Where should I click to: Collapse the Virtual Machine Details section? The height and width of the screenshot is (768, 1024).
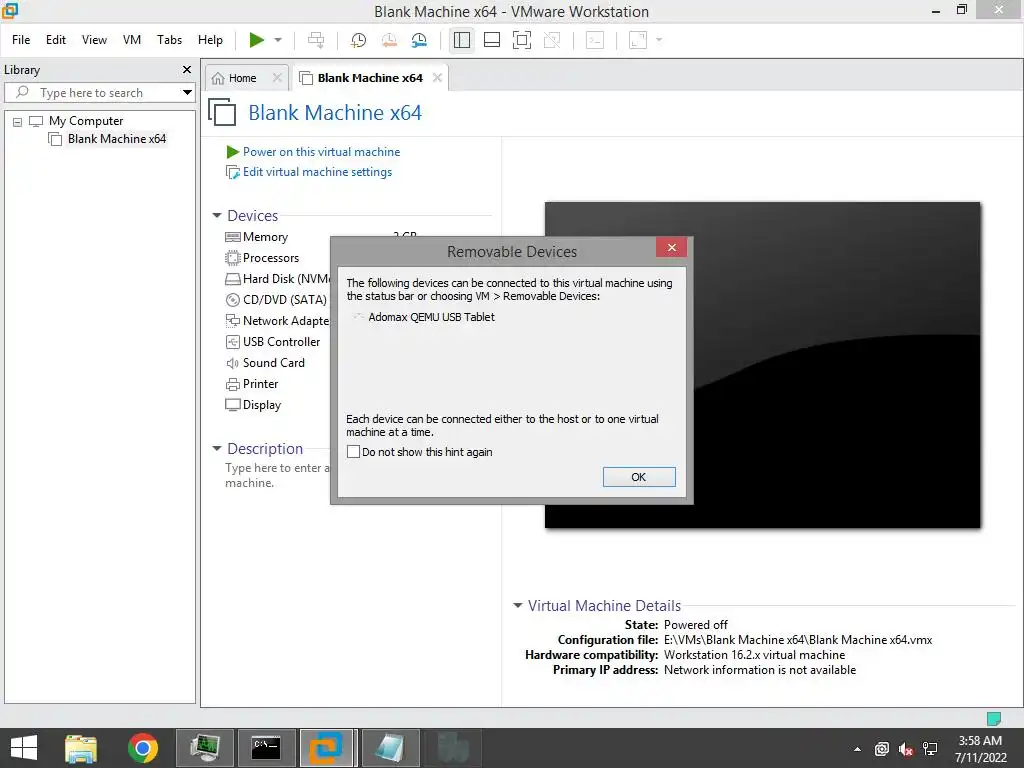tap(518, 605)
